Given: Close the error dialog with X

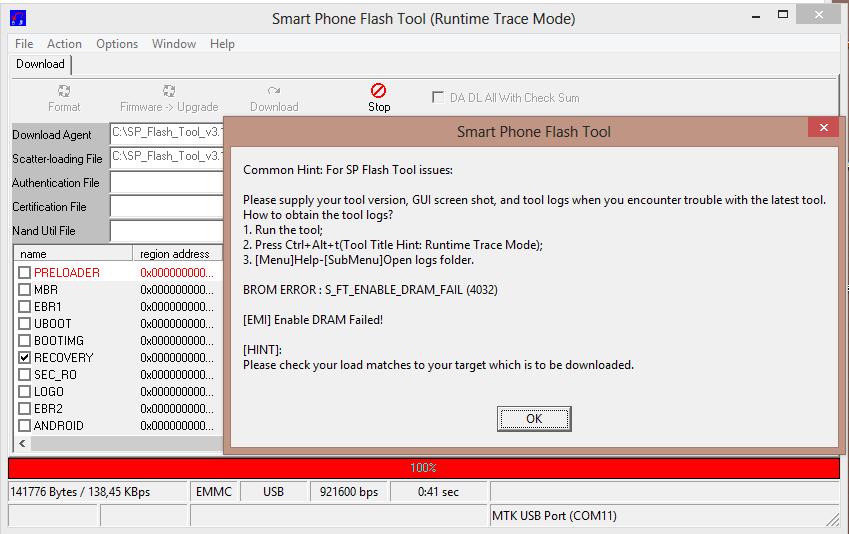Looking at the screenshot, I should (824, 127).
